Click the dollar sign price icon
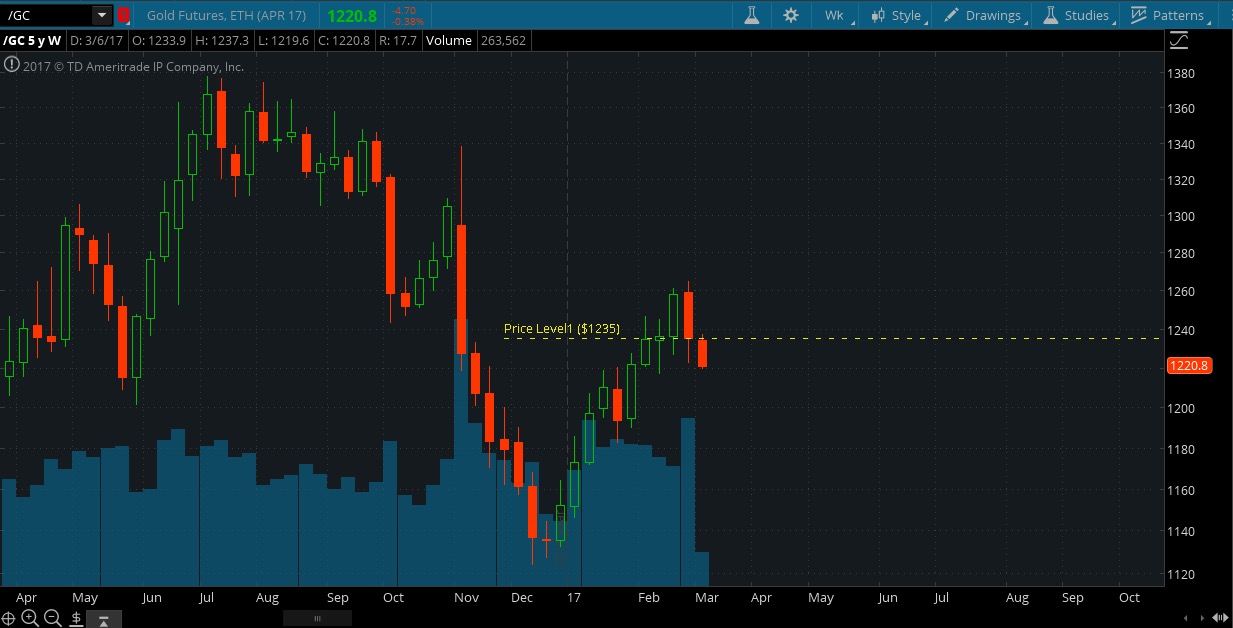 [76, 618]
